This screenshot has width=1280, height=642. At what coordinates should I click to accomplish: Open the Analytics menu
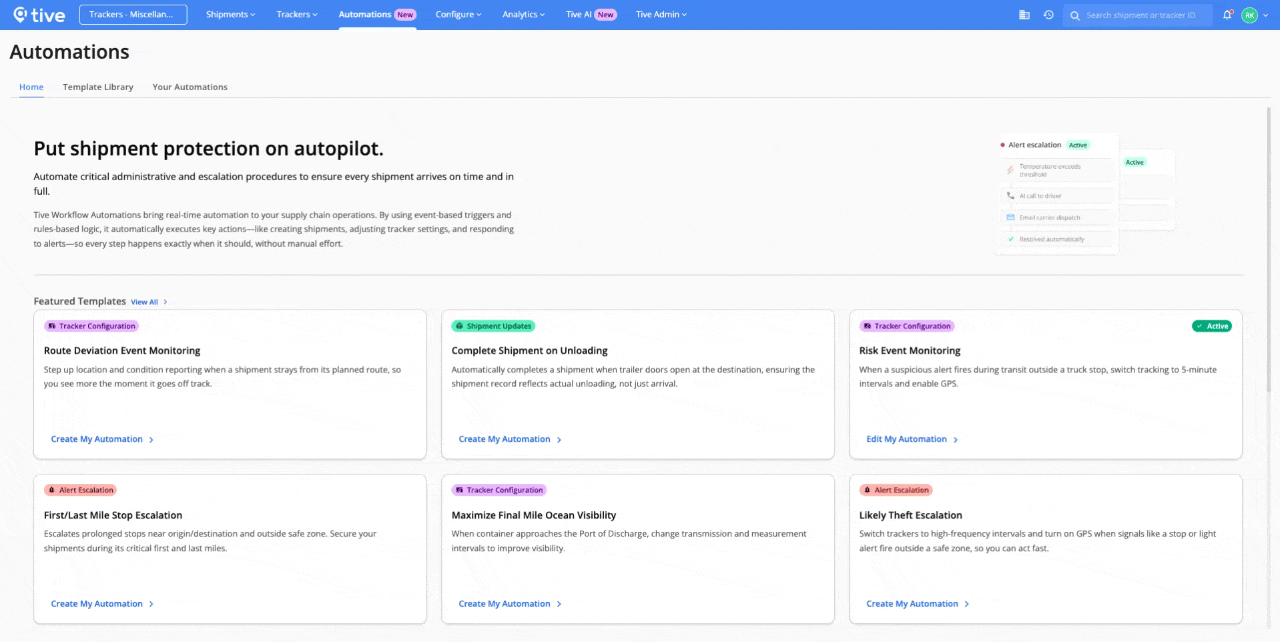coord(524,14)
